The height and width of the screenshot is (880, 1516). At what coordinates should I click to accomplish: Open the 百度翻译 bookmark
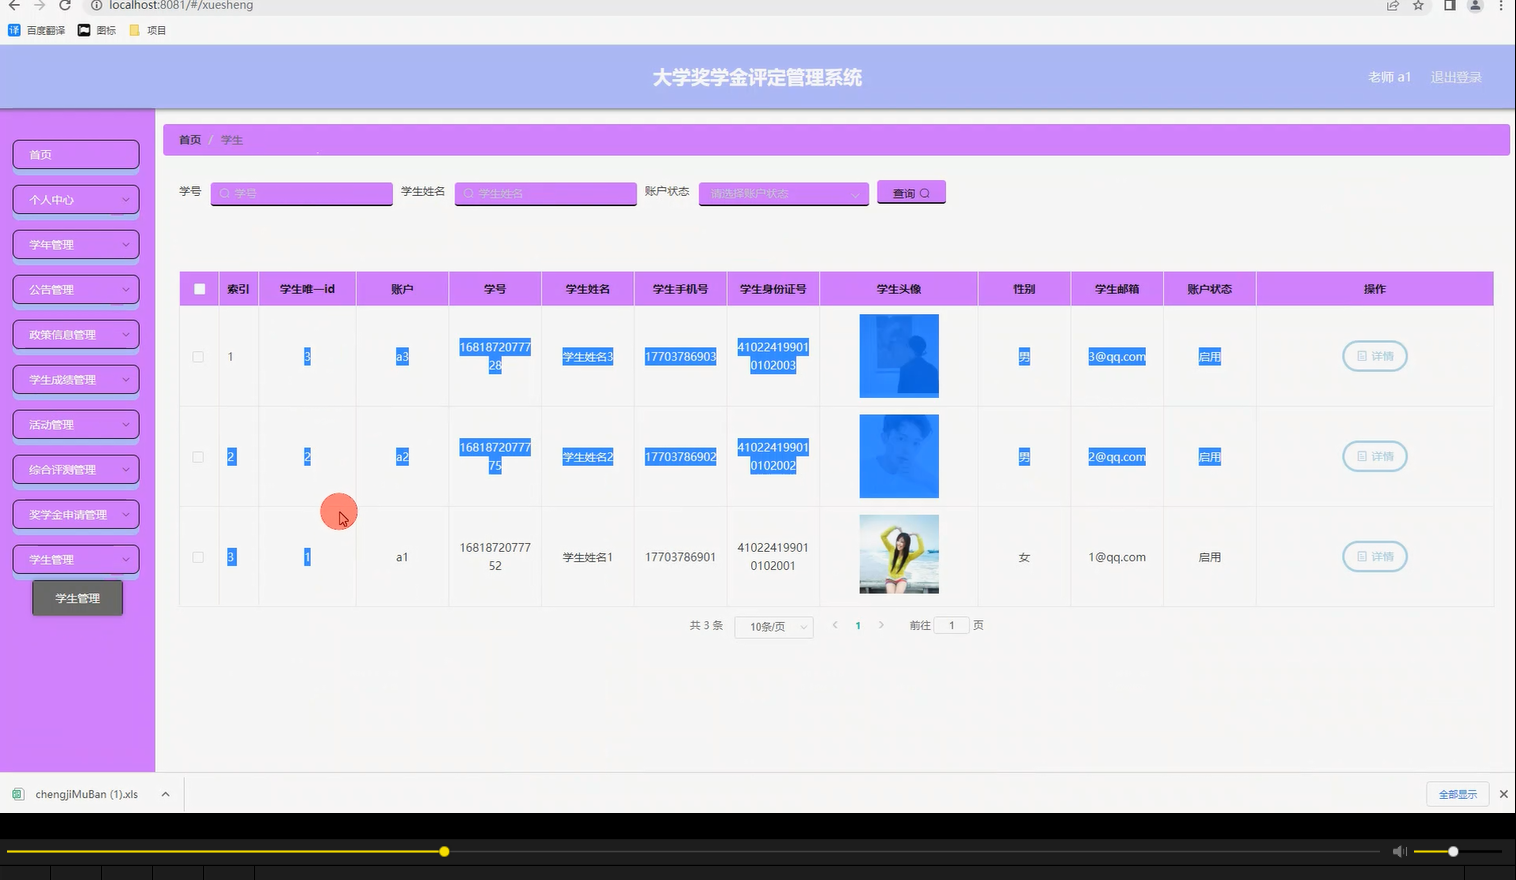(x=40, y=30)
